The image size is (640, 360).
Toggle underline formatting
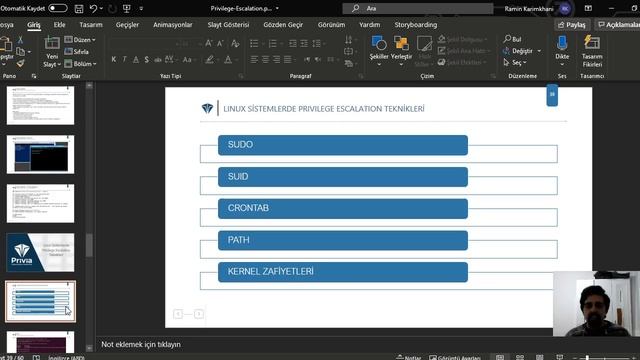[x=136, y=60]
